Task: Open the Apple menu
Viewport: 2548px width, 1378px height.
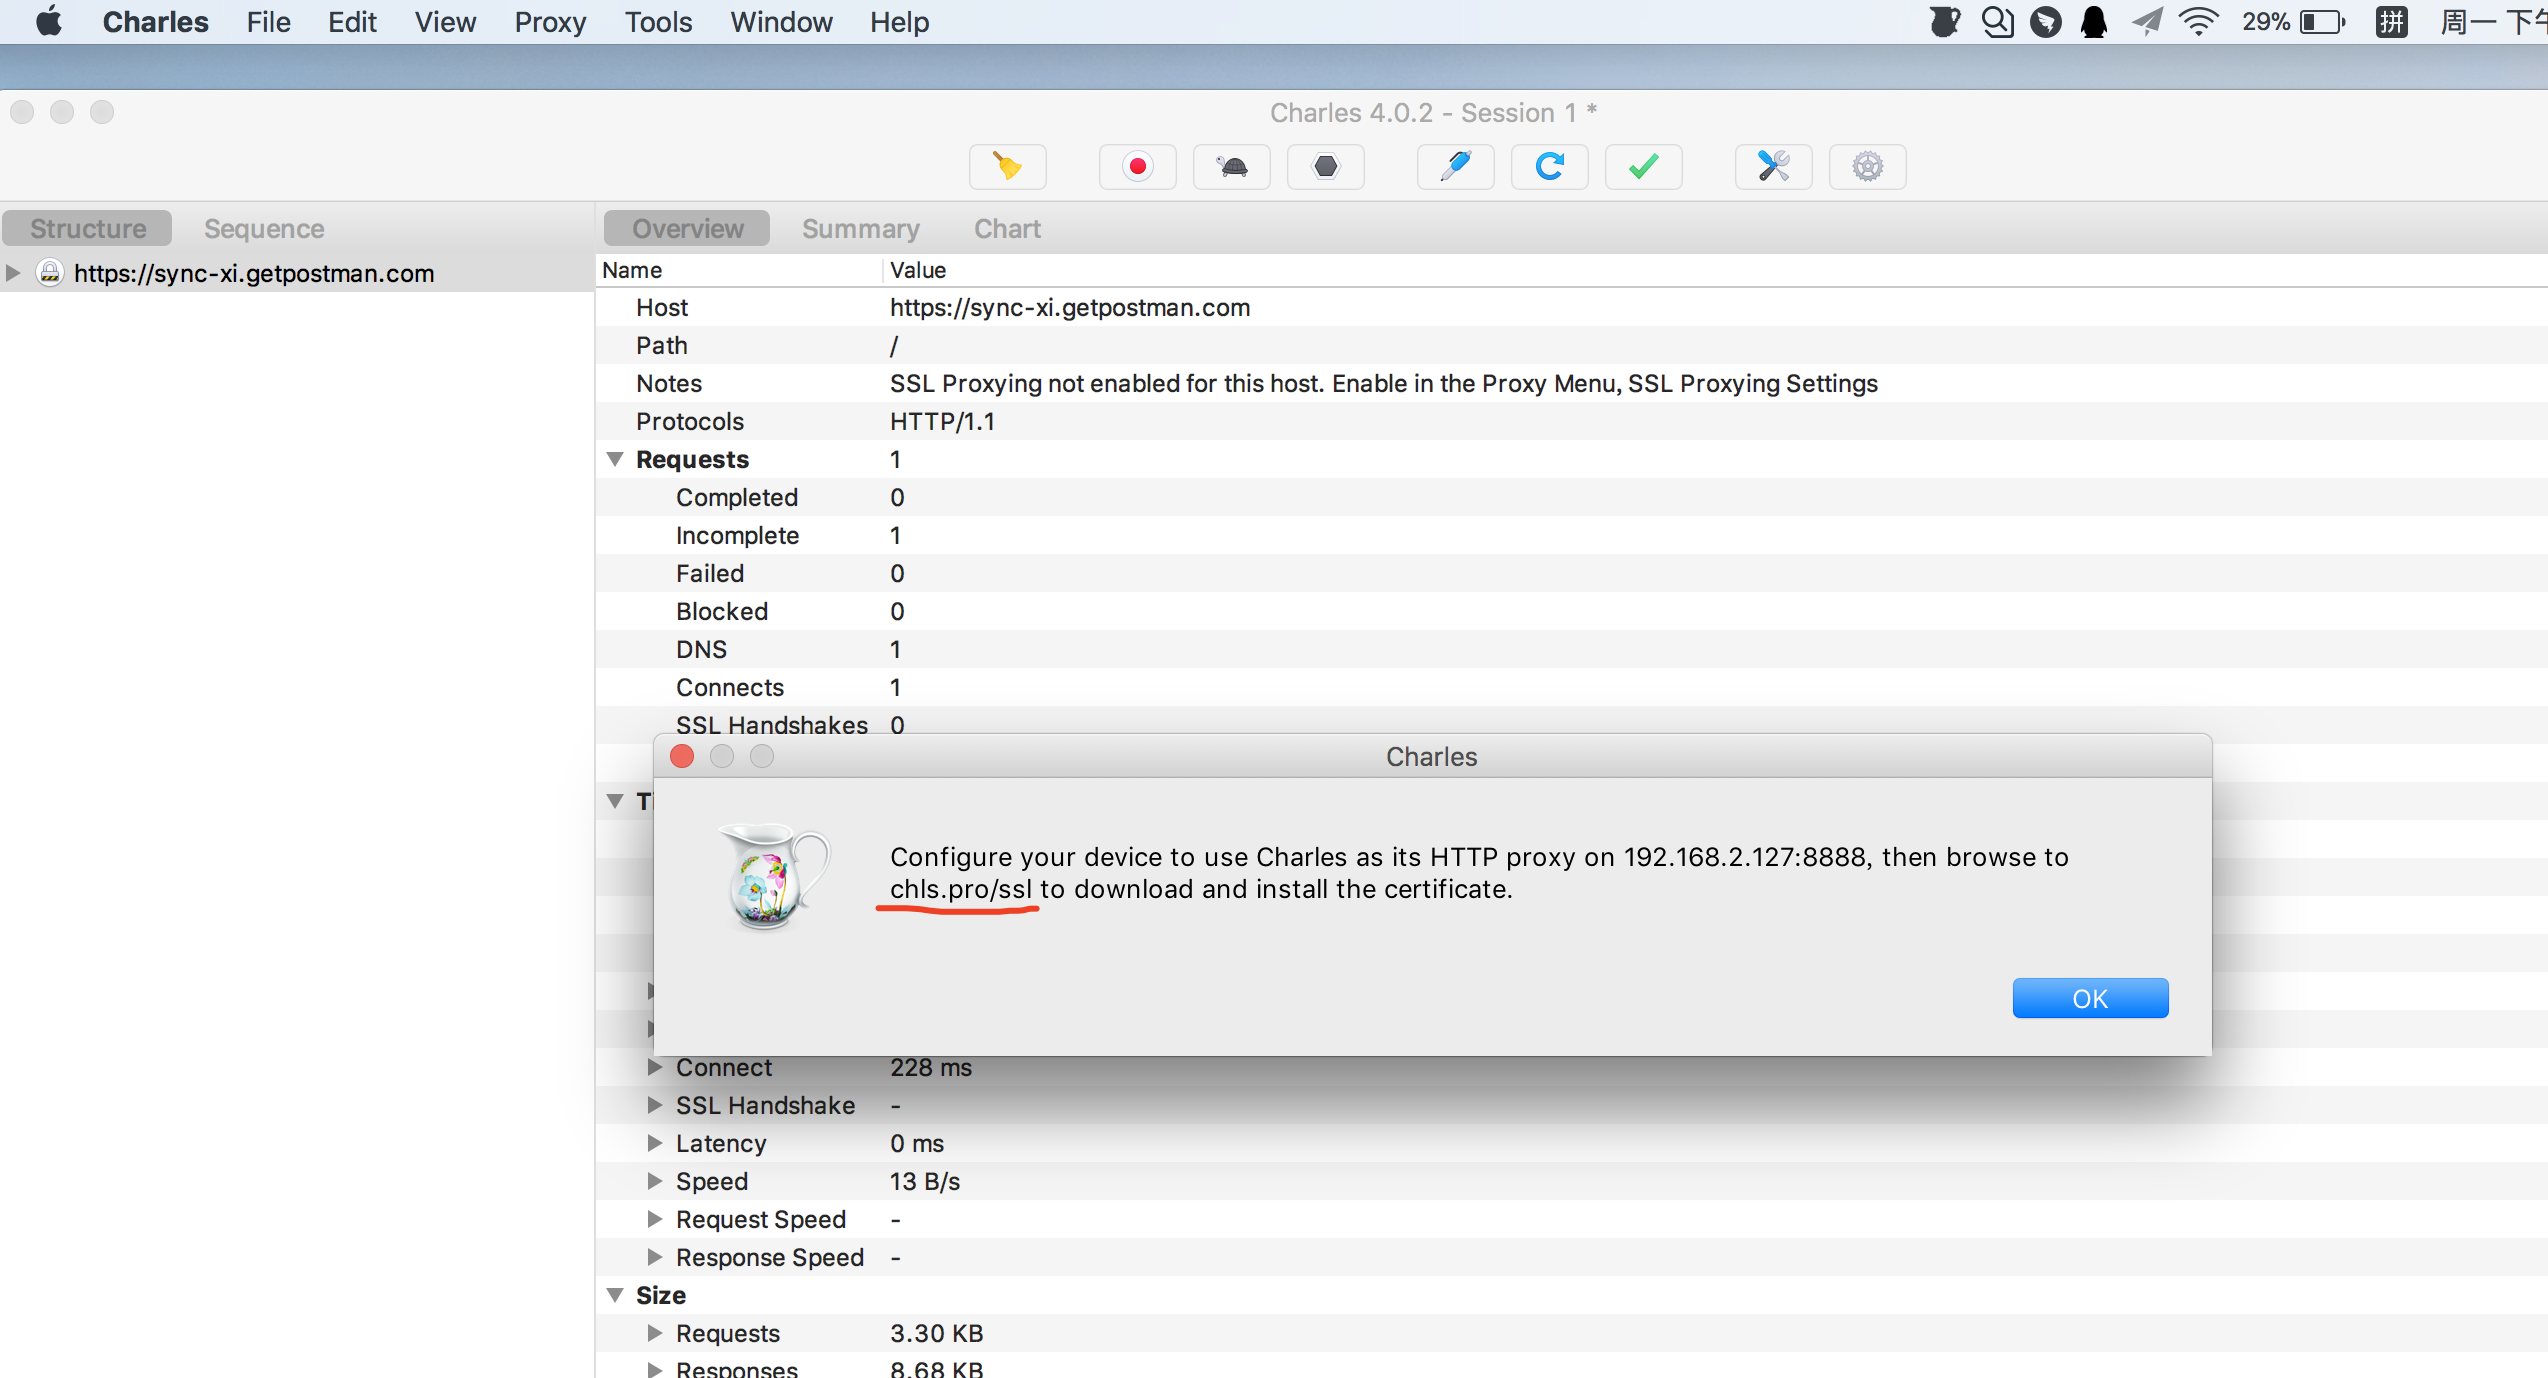Action: [48, 22]
